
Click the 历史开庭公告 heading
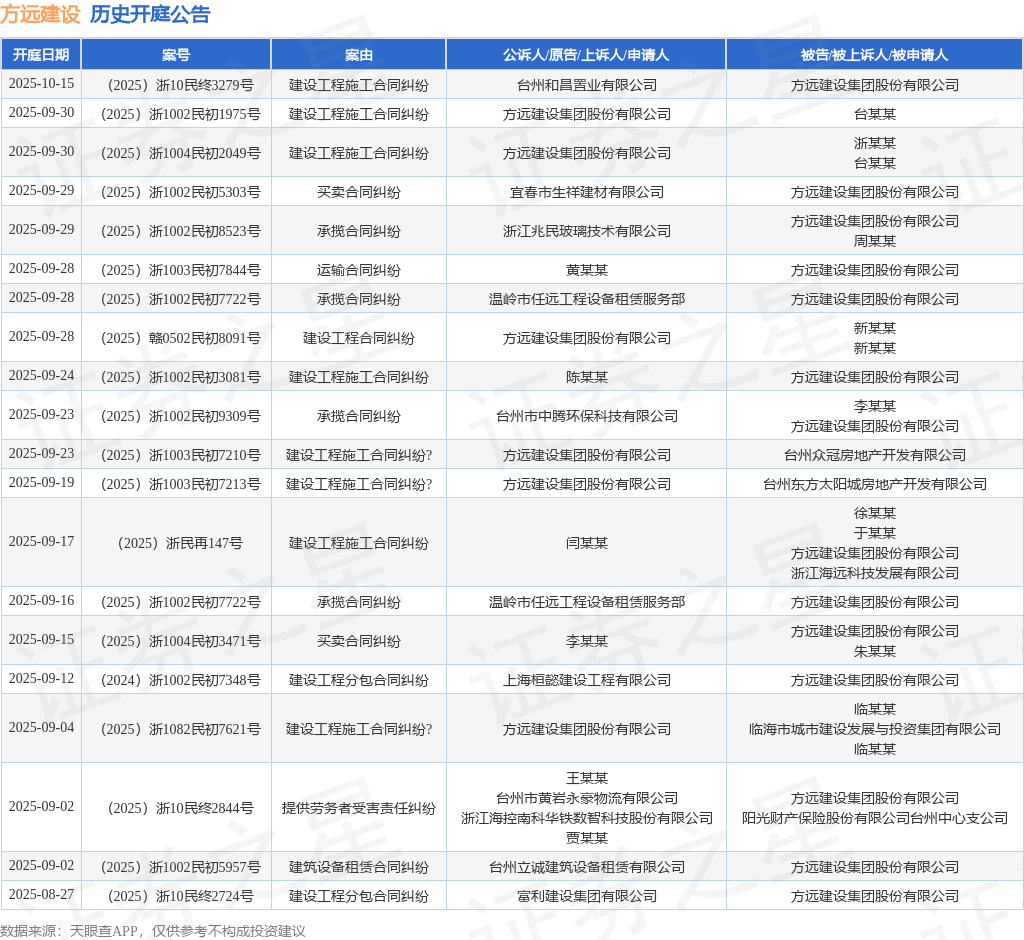click(x=150, y=14)
